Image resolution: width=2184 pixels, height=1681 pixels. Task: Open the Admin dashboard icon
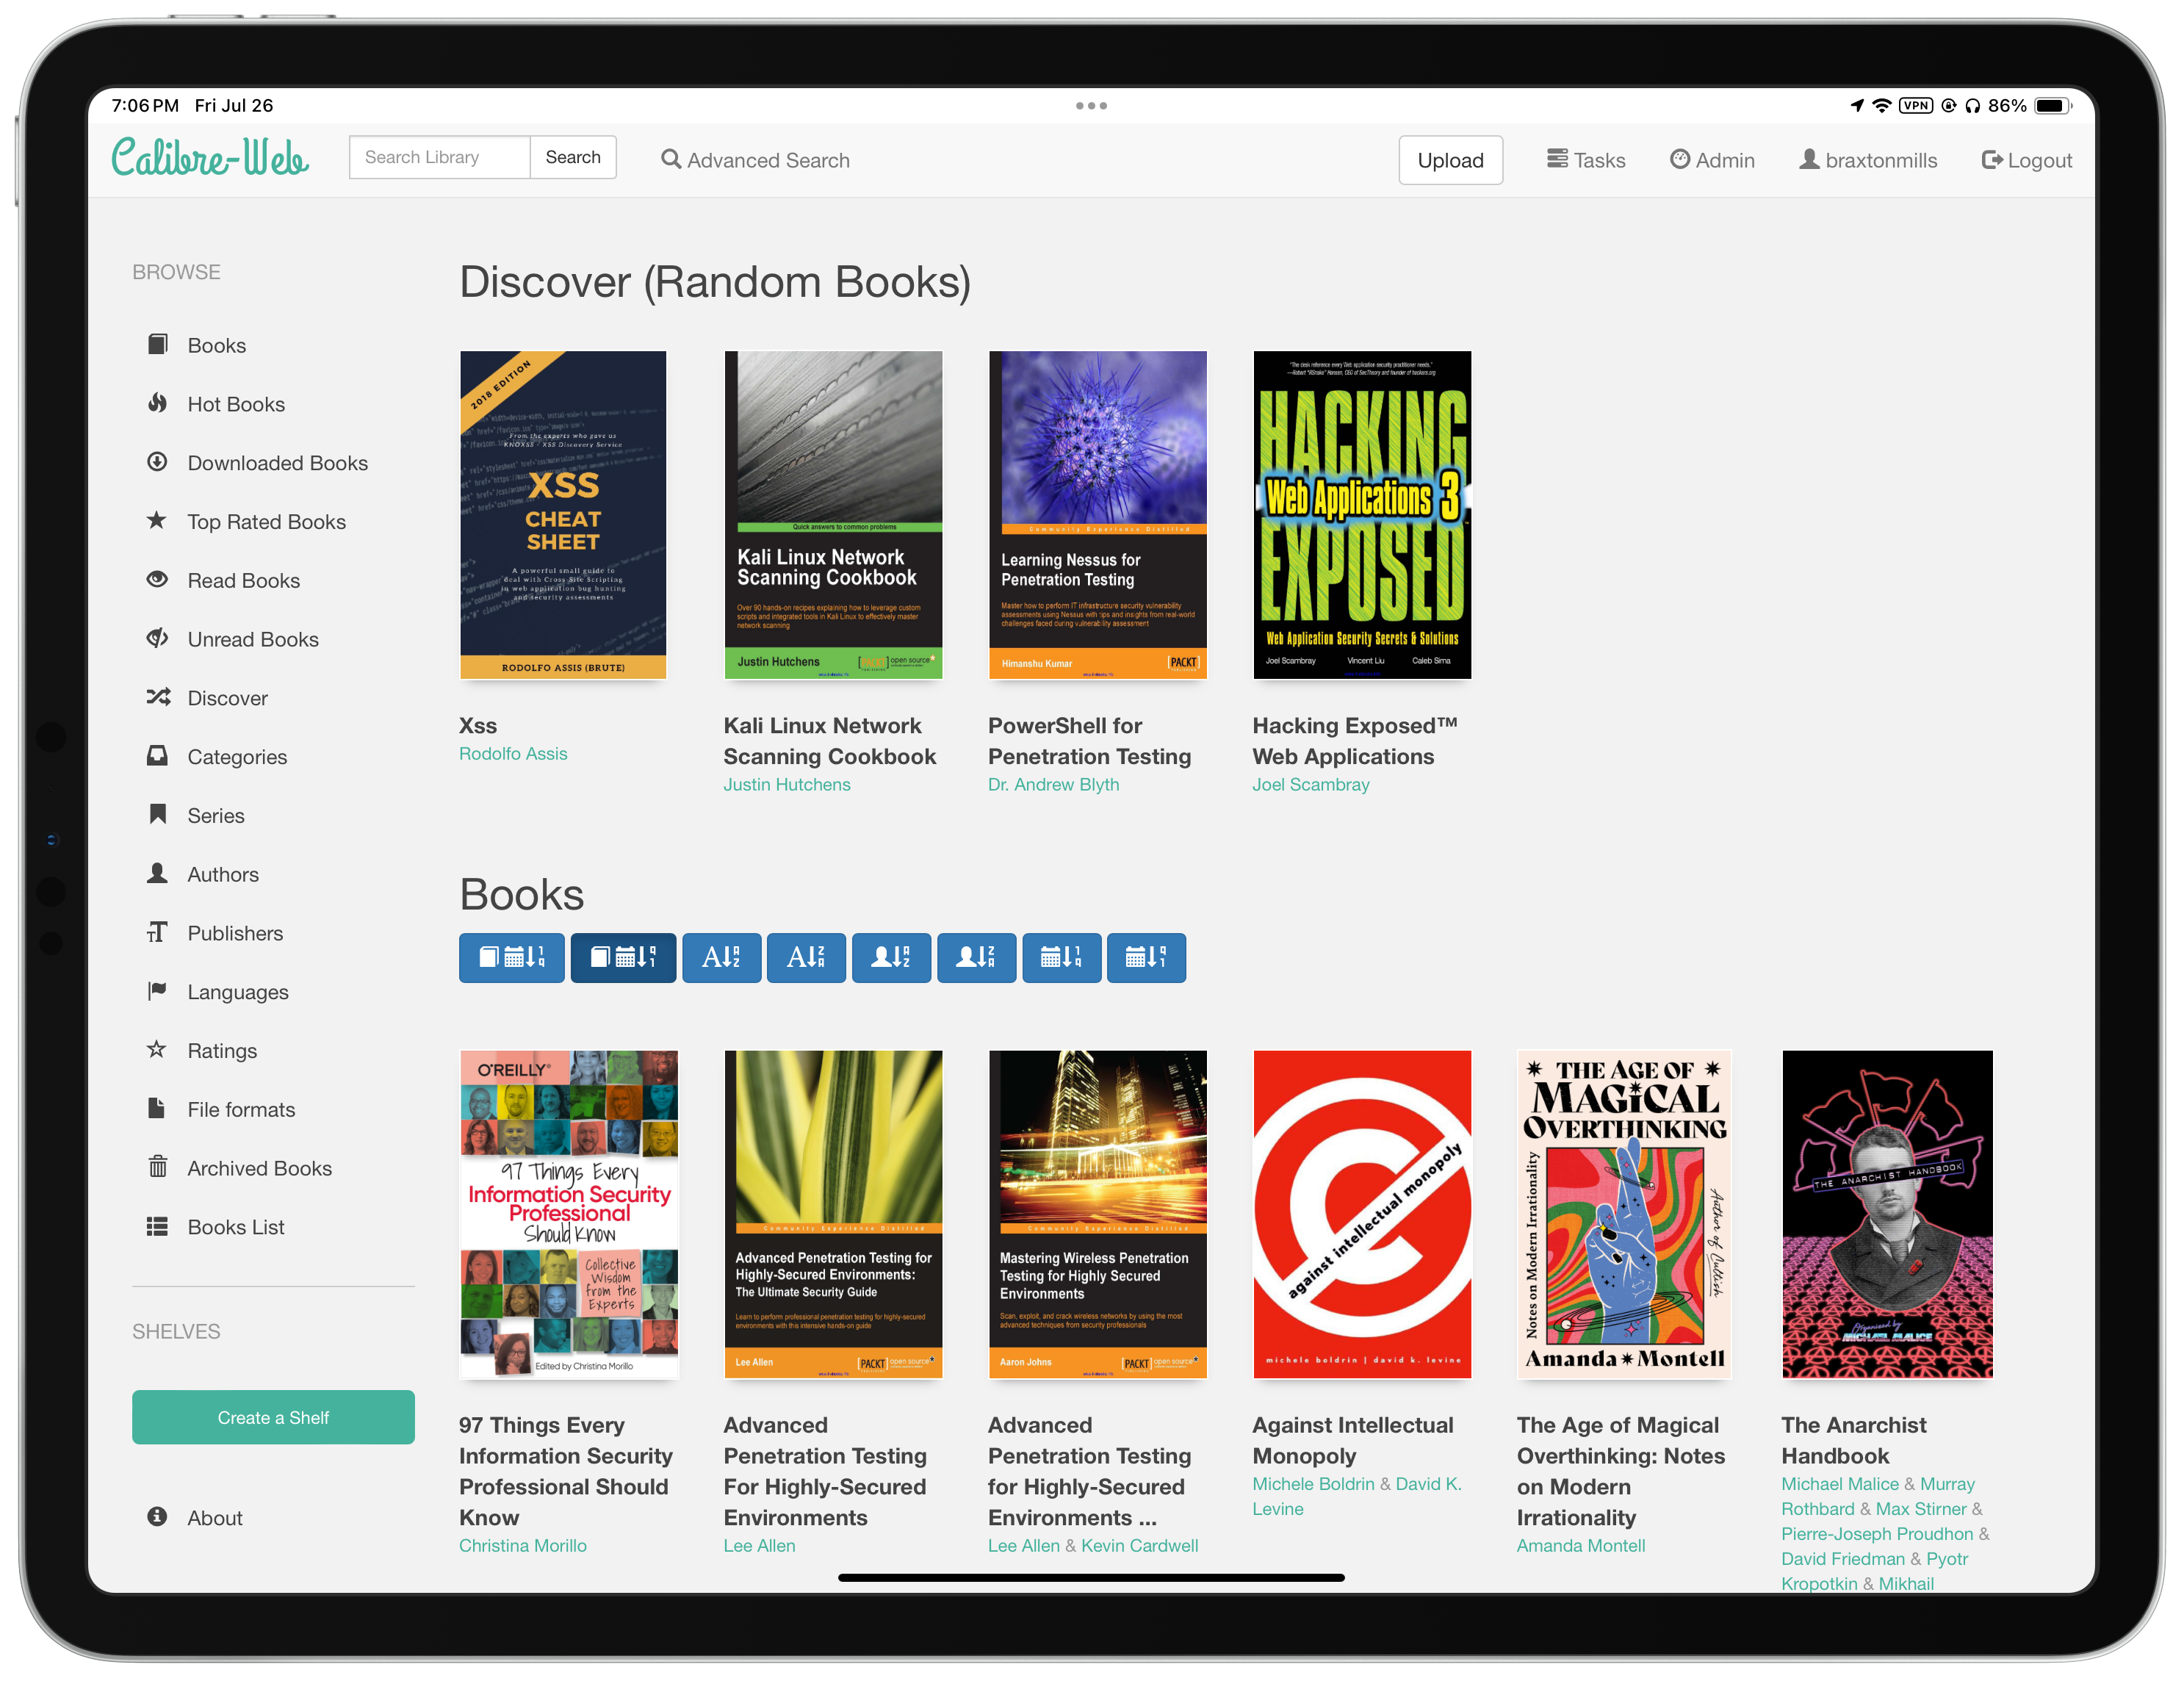click(1680, 159)
